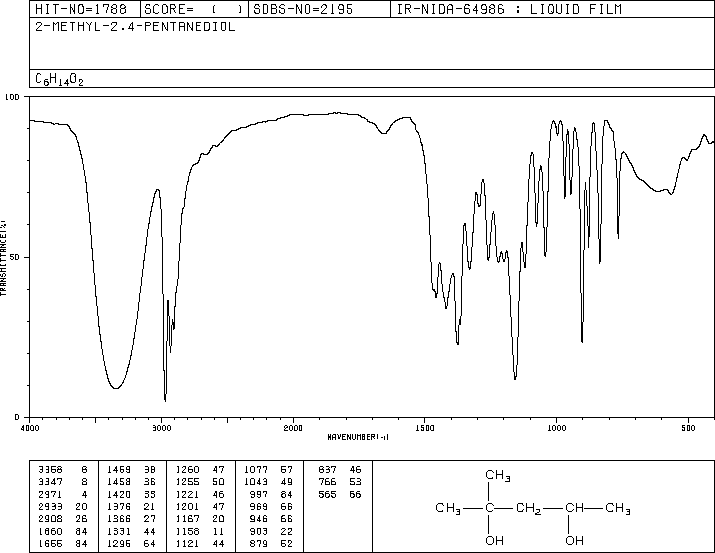Click the 100 label on transmittance axis

pyautogui.click(x=12, y=97)
